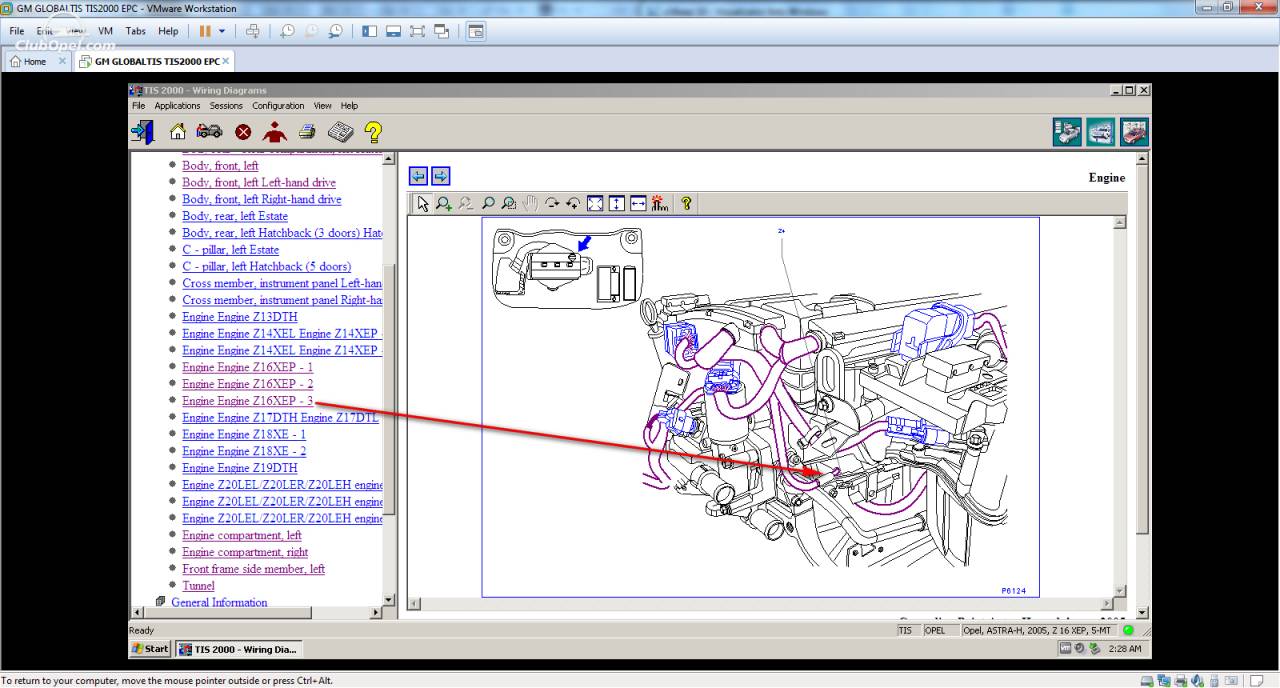Click the Start button in guest taskbar

point(150,649)
